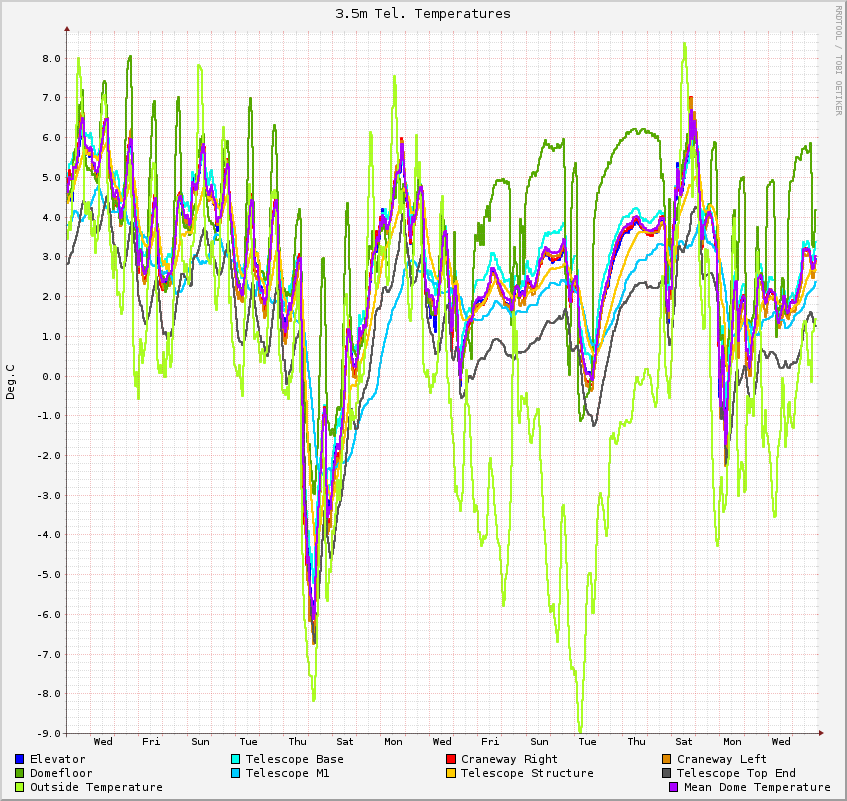847x801 pixels.
Task: Click the 8.0 y-axis tick label
Action: (x=52, y=58)
